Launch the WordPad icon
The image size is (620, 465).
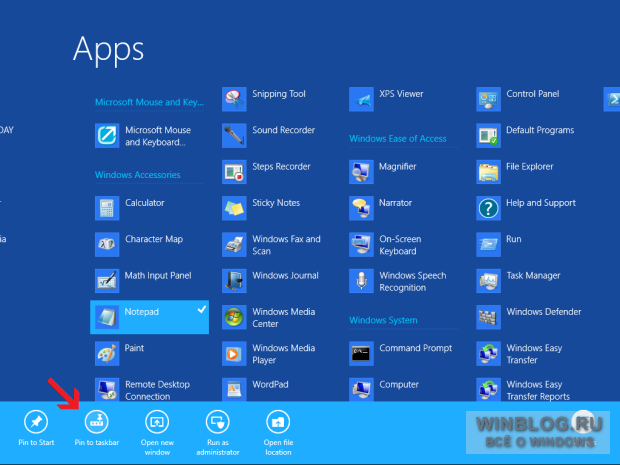(x=234, y=389)
